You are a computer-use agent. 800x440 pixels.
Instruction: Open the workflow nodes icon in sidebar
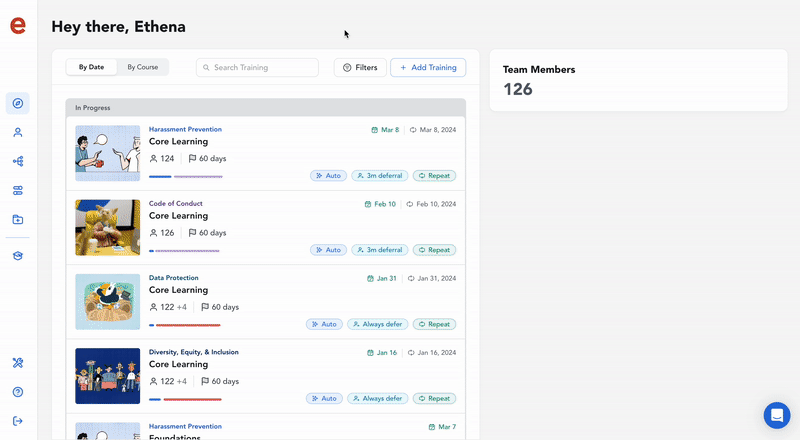point(18,161)
